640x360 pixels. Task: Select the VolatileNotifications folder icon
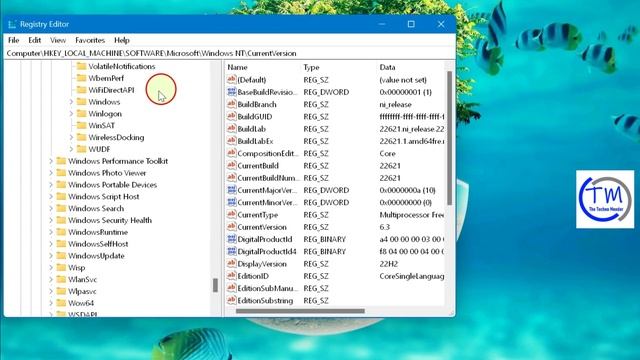[81, 66]
